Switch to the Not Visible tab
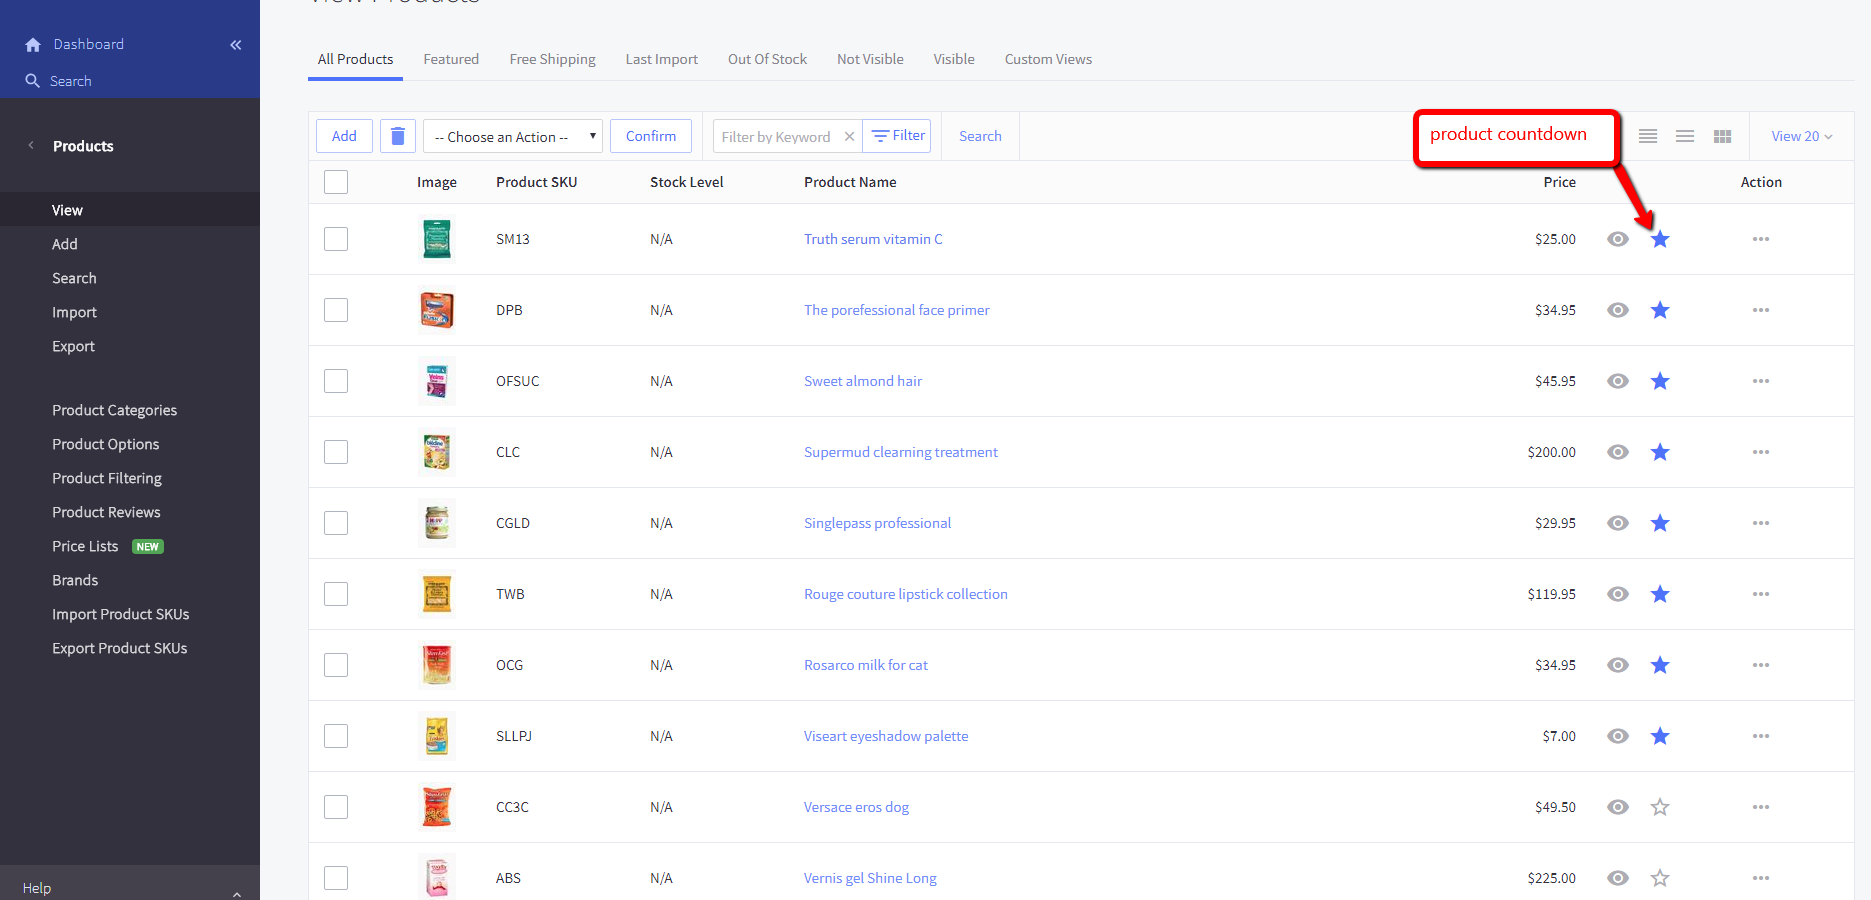The height and width of the screenshot is (900, 1871). [870, 59]
